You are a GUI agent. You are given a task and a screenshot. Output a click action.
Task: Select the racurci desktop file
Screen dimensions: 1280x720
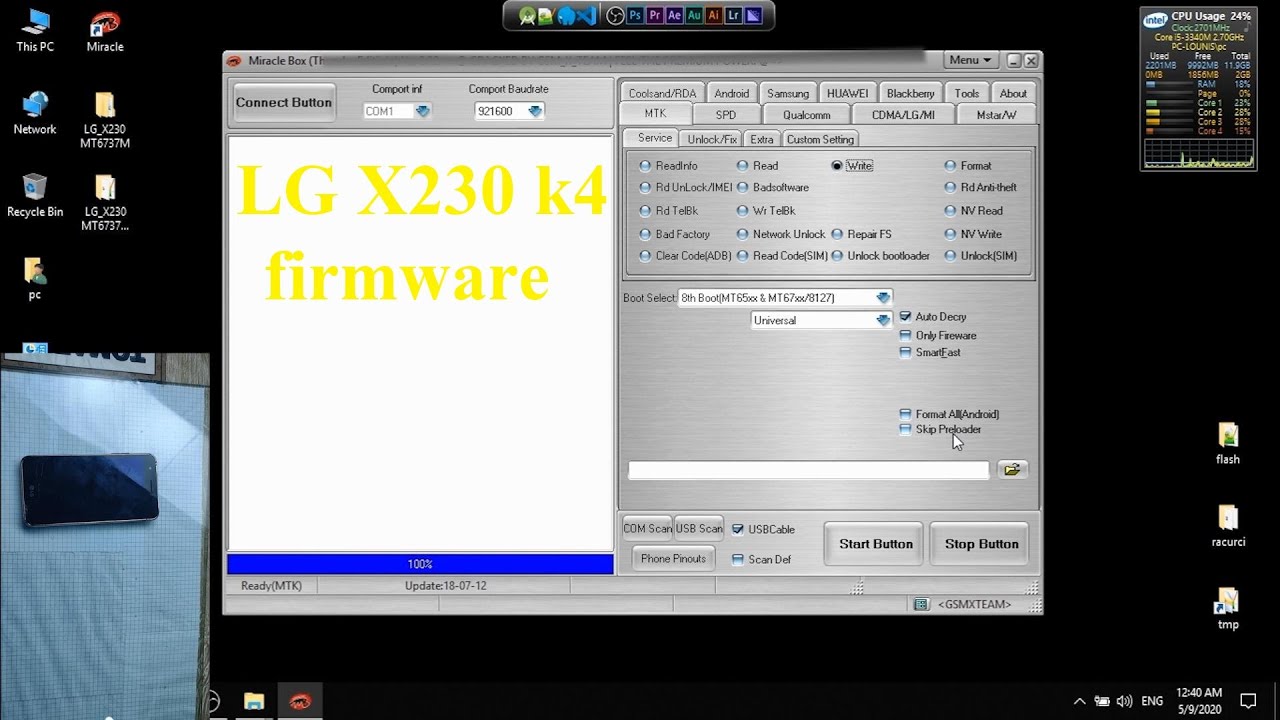(x=1228, y=526)
